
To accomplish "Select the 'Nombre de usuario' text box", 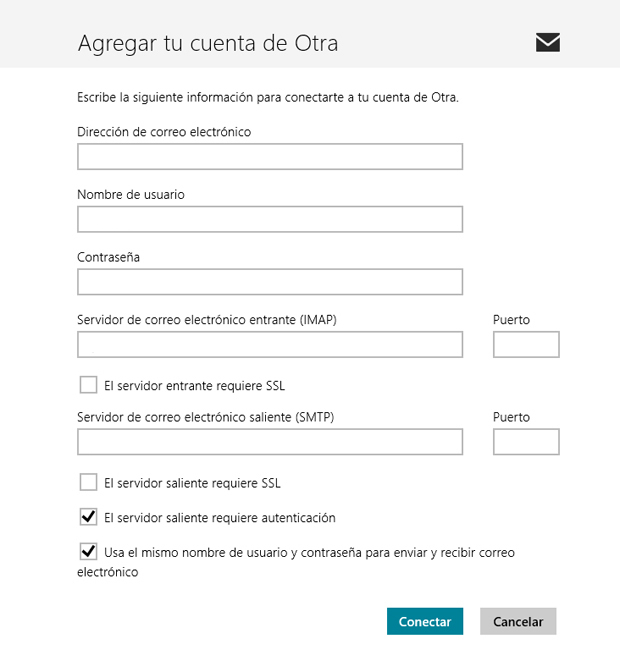I will click(270, 219).
